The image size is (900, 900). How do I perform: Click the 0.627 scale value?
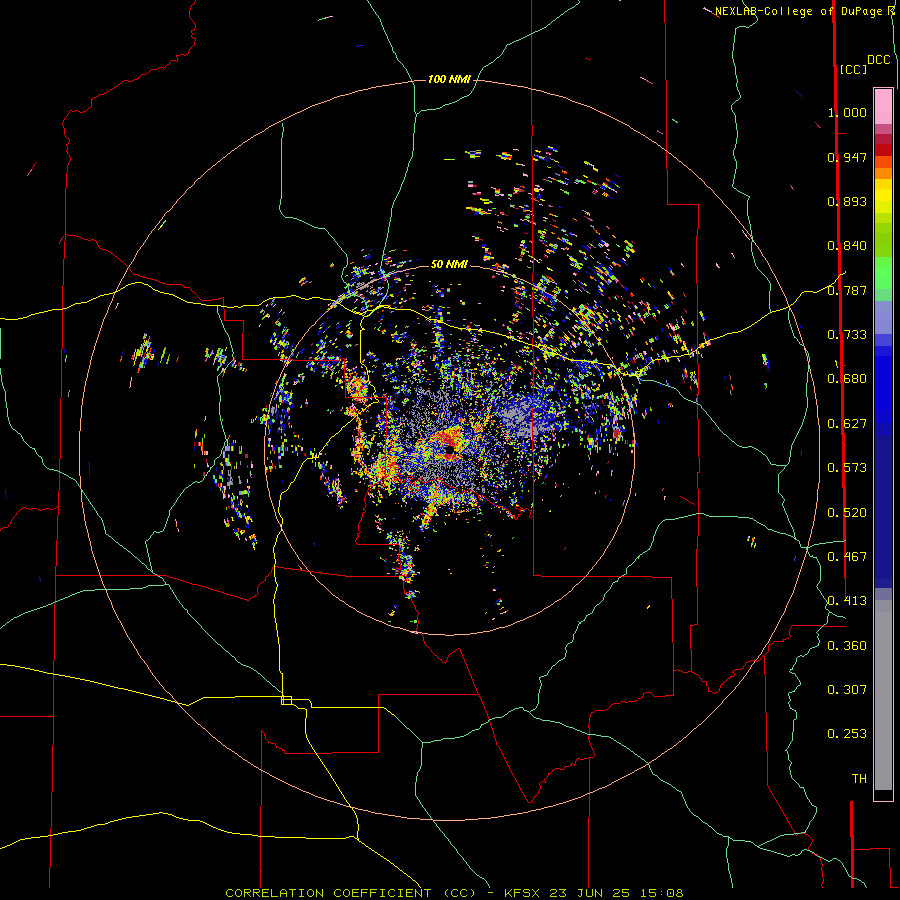[x=847, y=424]
